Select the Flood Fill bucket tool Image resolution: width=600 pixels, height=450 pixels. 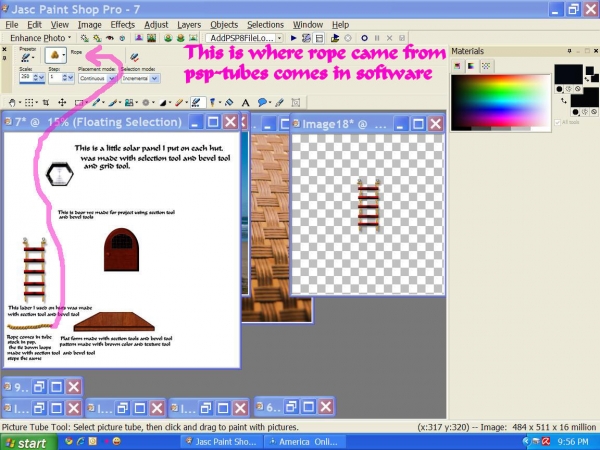229,103
